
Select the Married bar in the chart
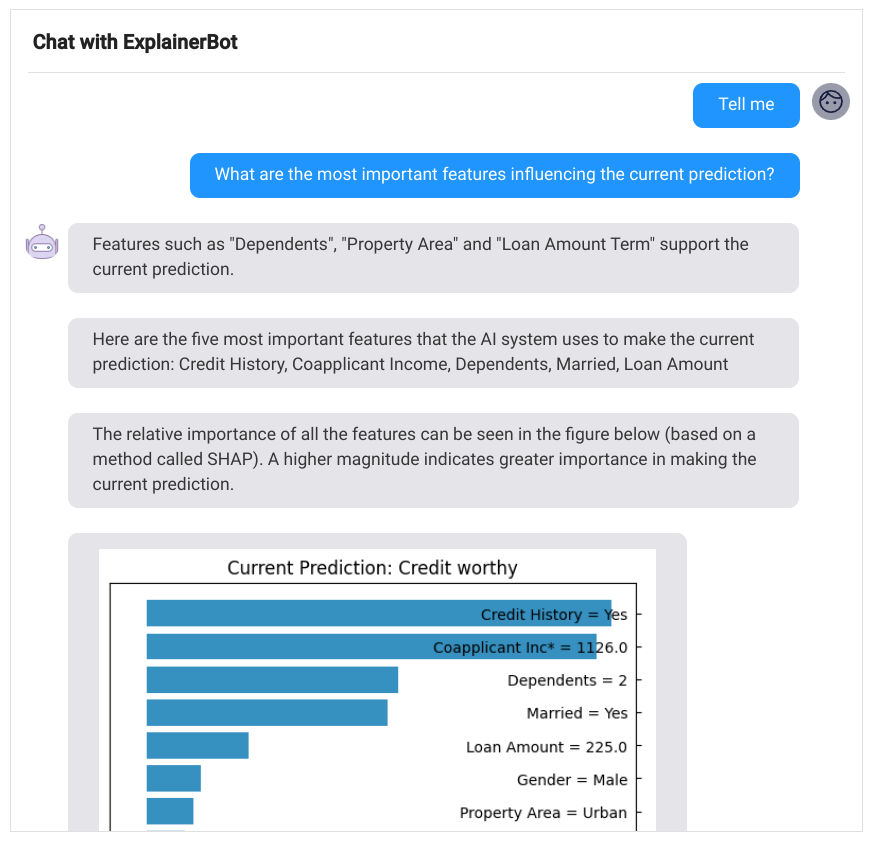[266, 713]
